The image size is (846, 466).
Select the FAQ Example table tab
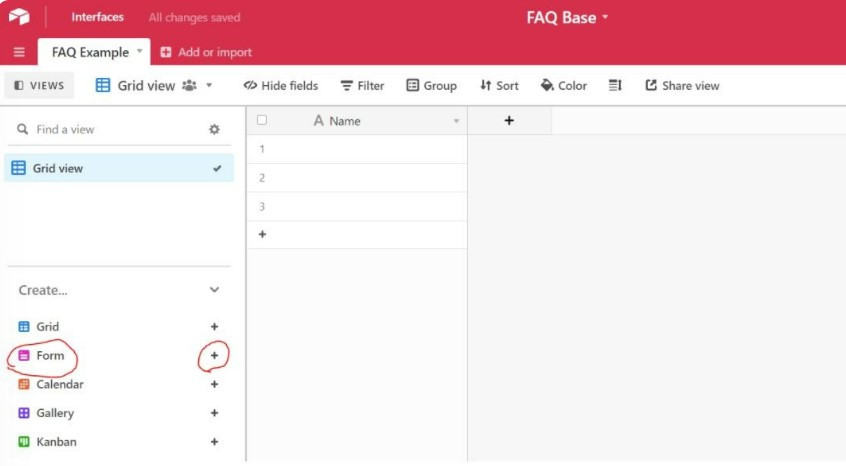pos(90,52)
